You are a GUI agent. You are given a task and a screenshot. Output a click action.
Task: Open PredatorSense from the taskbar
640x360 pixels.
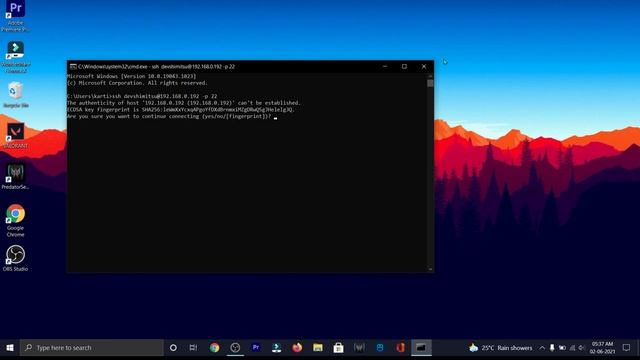pyautogui.click(x=359, y=348)
